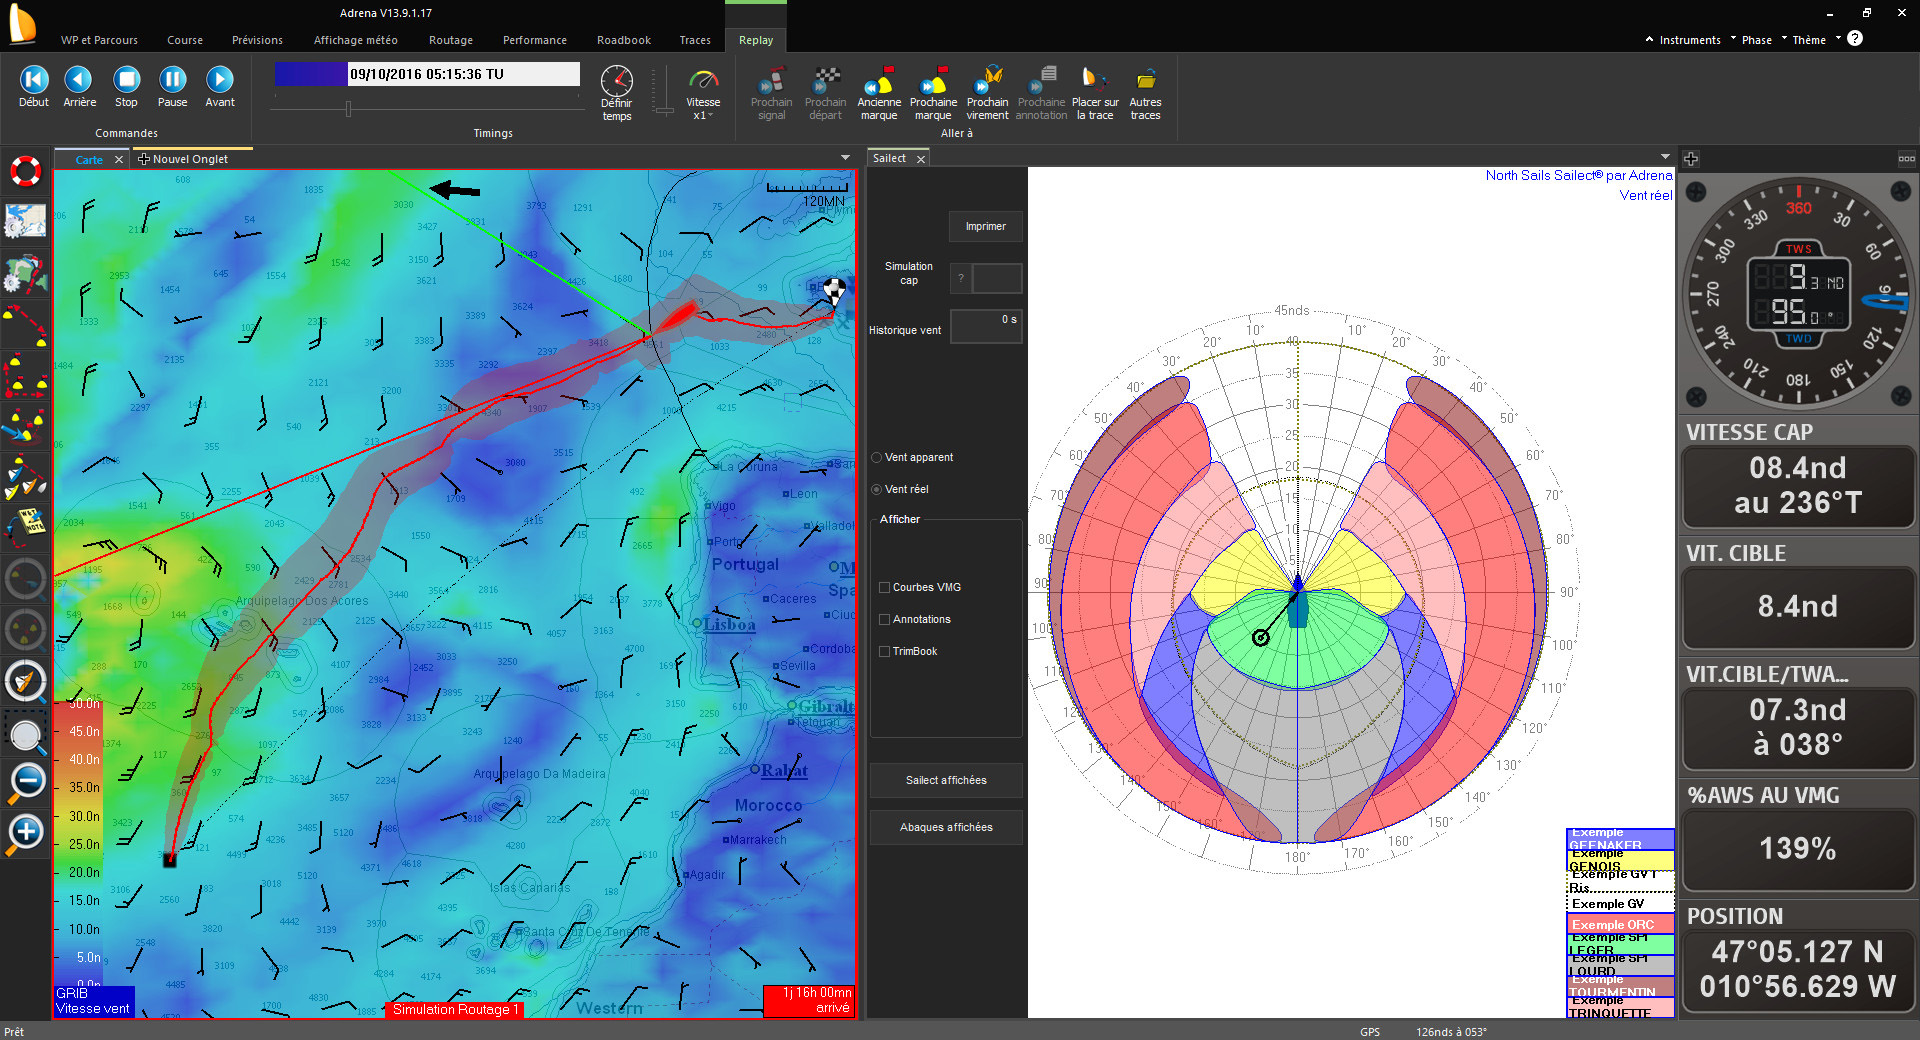Switch to Affichage météo tab
The height and width of the screenshot is (1040, 1920).
click(x=355, y=40)
